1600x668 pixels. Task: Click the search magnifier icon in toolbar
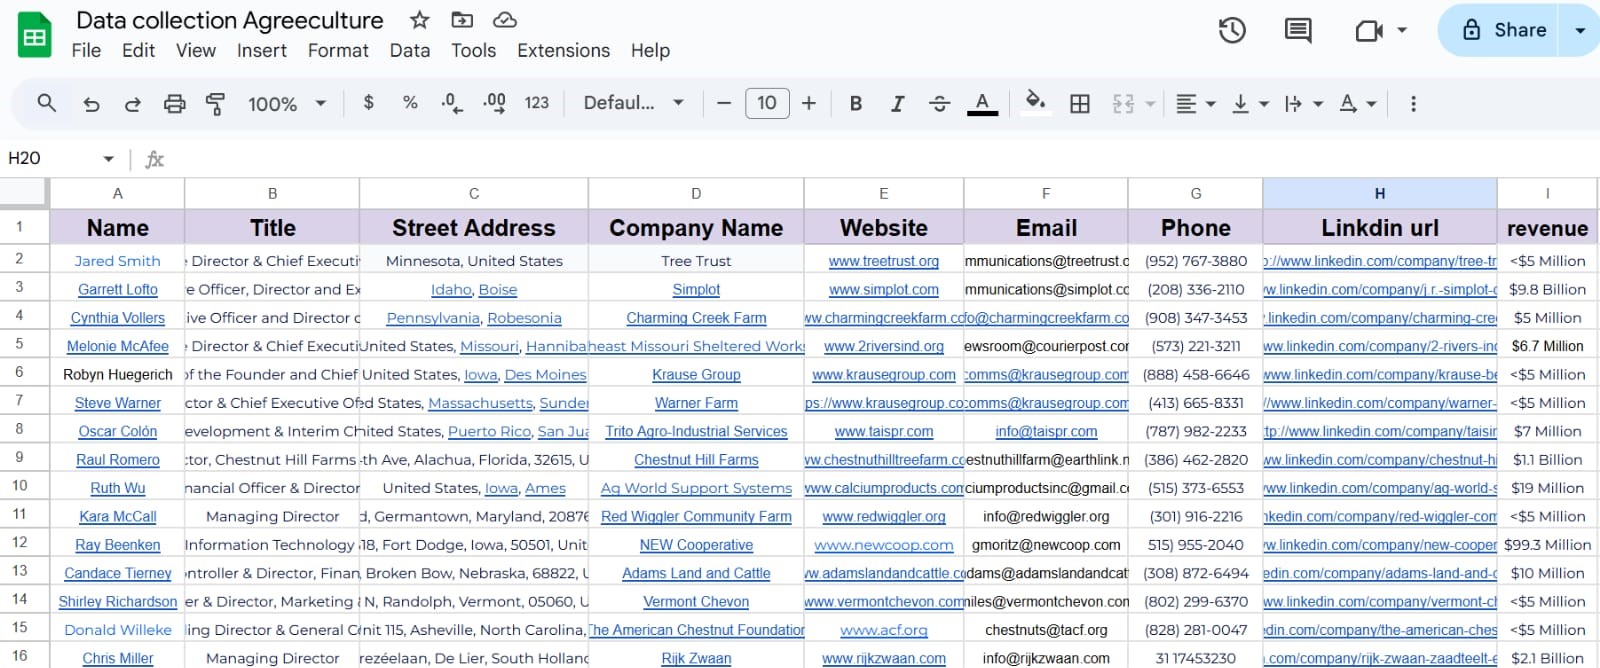click(46, 103)
